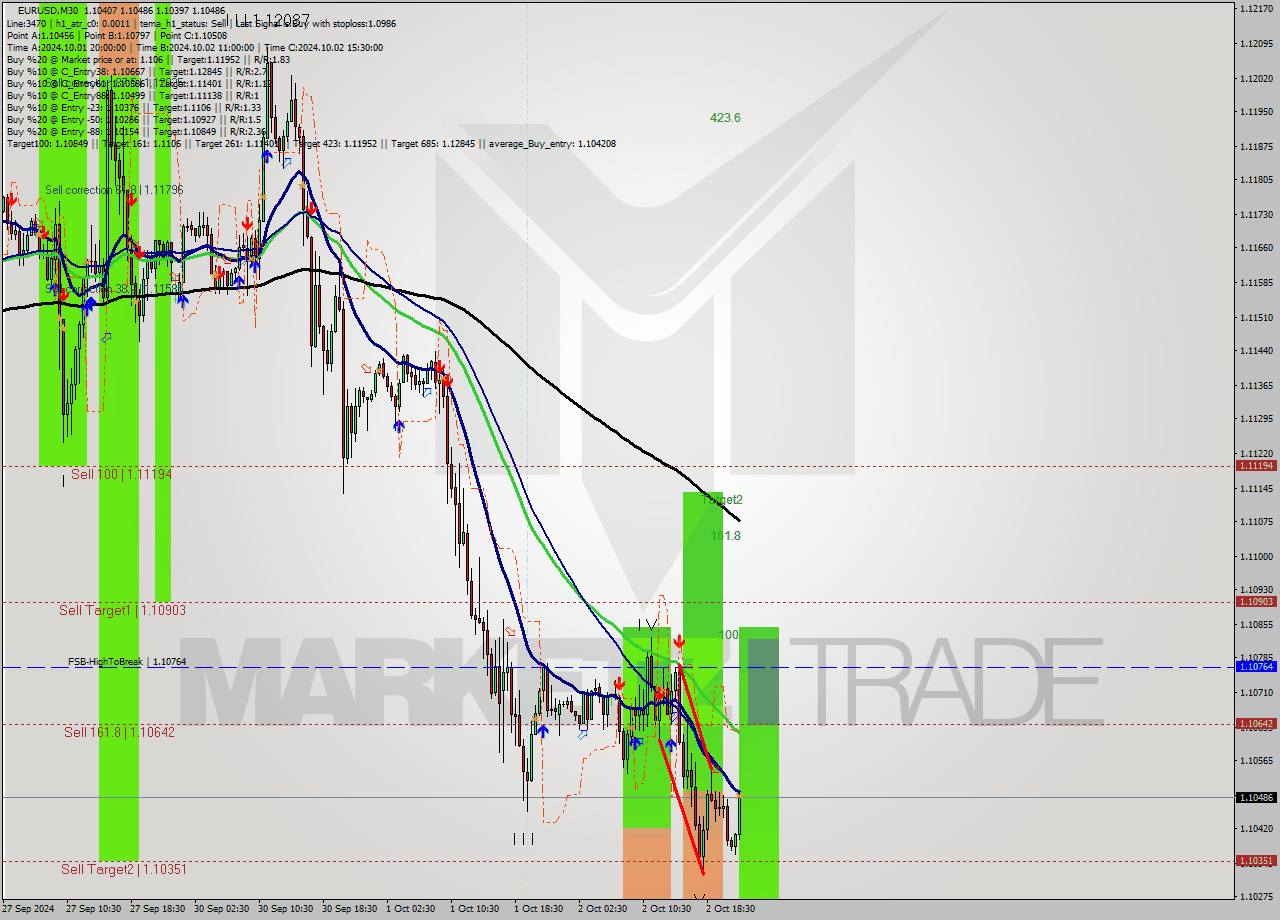Click the 1.11145 price scale value
Viewport: 1280px width, 920px height.
pyautogui.click(x=1255, y=488)
